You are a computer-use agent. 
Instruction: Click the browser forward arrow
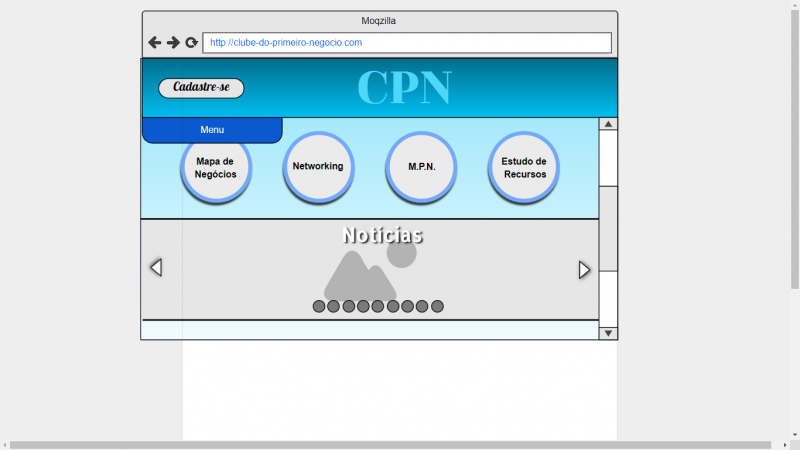[173, 42]
